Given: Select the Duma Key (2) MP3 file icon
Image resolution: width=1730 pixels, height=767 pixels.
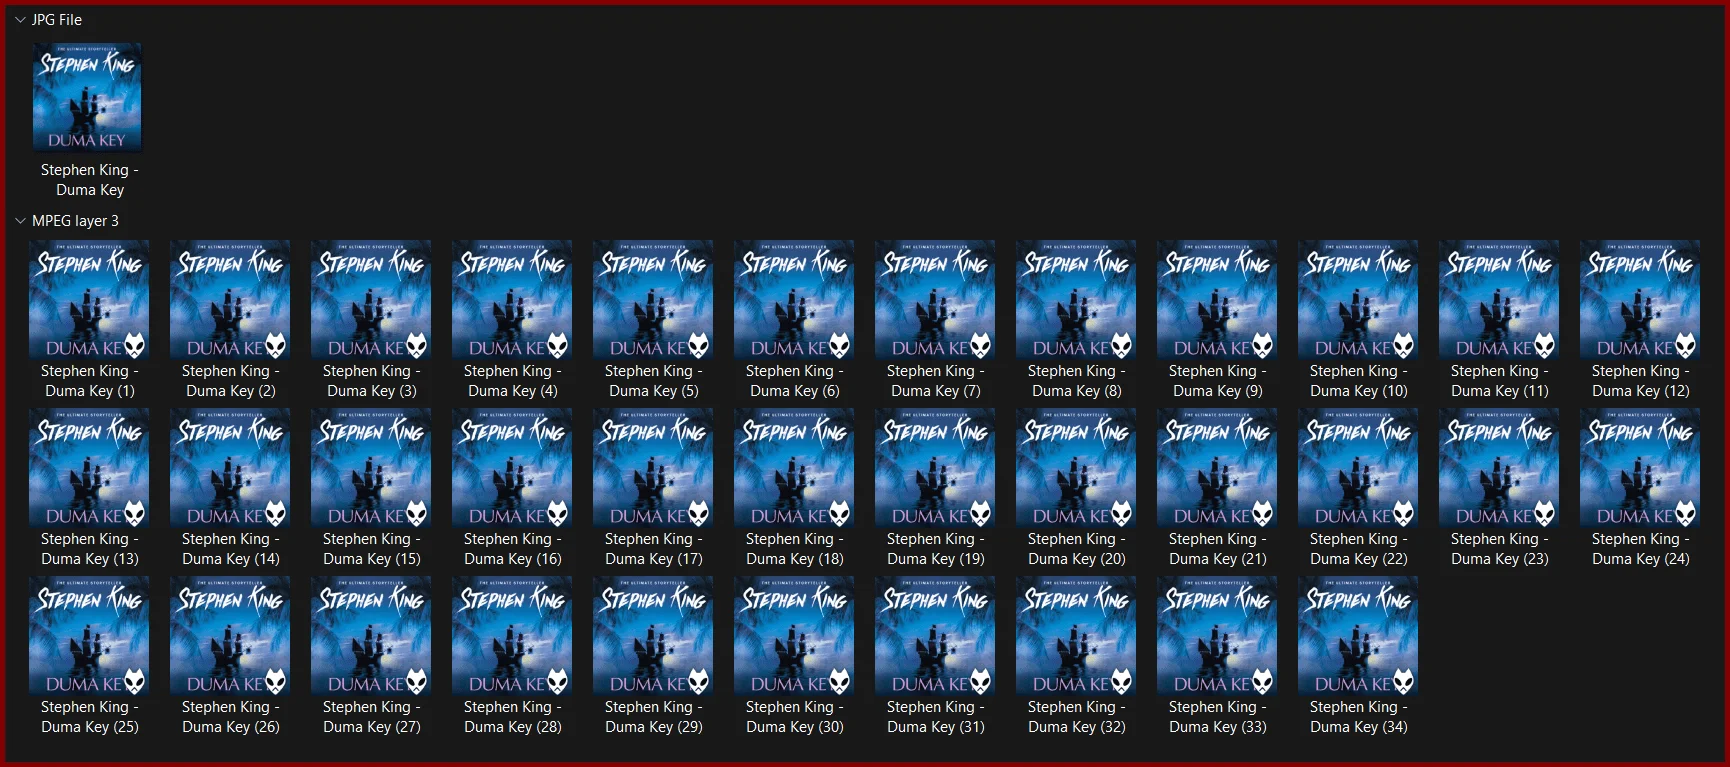Looking at the screenshot, I should coord(230,300).
